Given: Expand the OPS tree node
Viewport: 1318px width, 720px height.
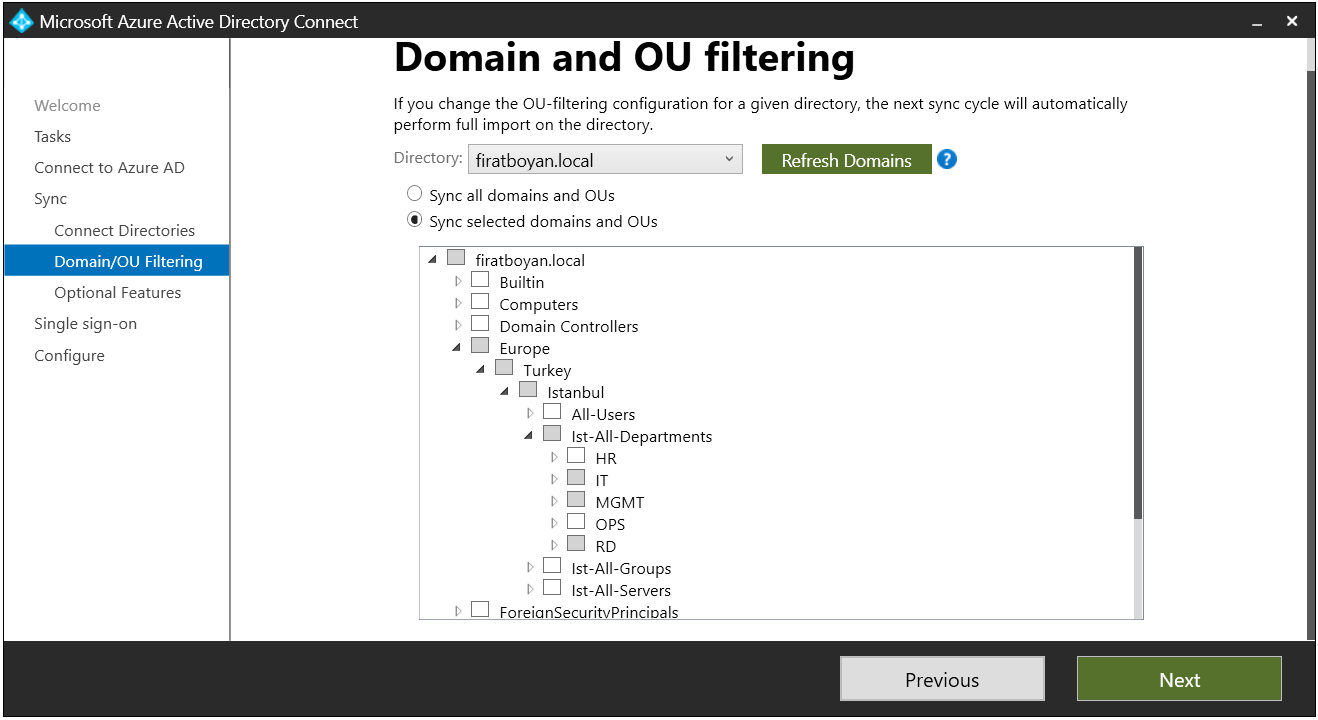Looking at the screenshot, I should click(x=554, y=524).
